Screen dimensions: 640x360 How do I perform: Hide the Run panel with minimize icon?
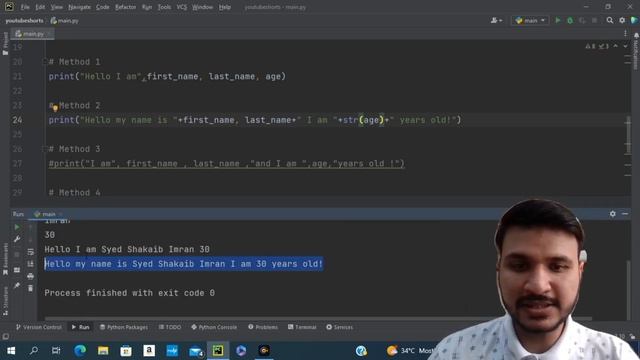point(625,214)
